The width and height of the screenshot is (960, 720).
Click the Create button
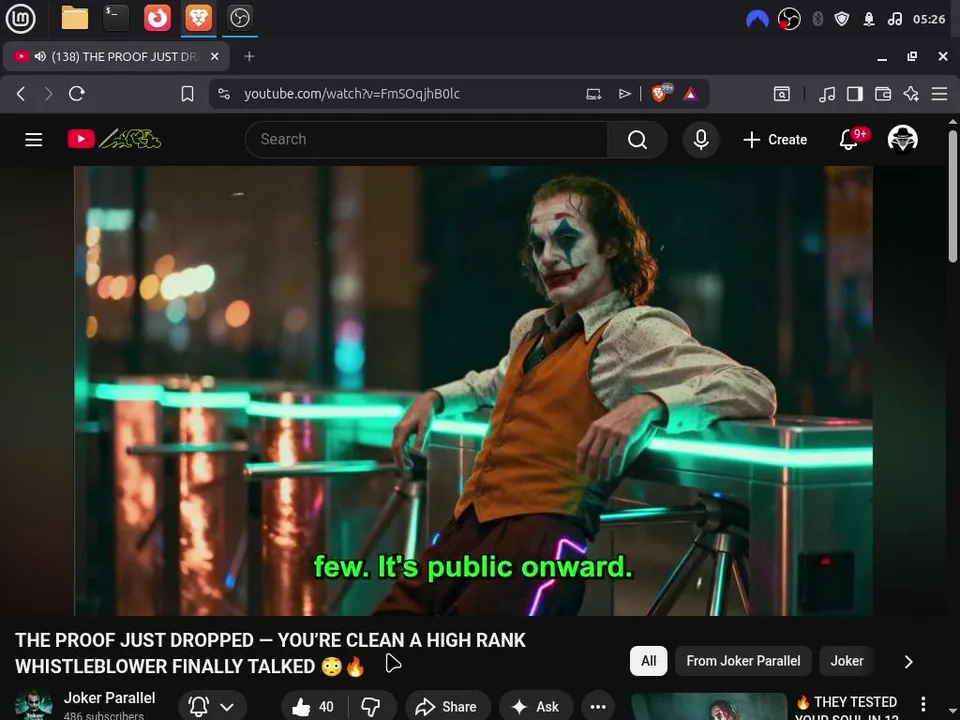click(774, 140)
